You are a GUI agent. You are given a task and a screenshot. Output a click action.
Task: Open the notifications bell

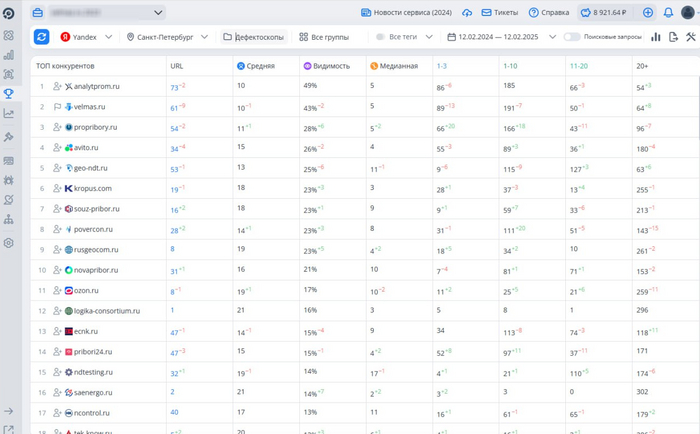tap(668, 13)
